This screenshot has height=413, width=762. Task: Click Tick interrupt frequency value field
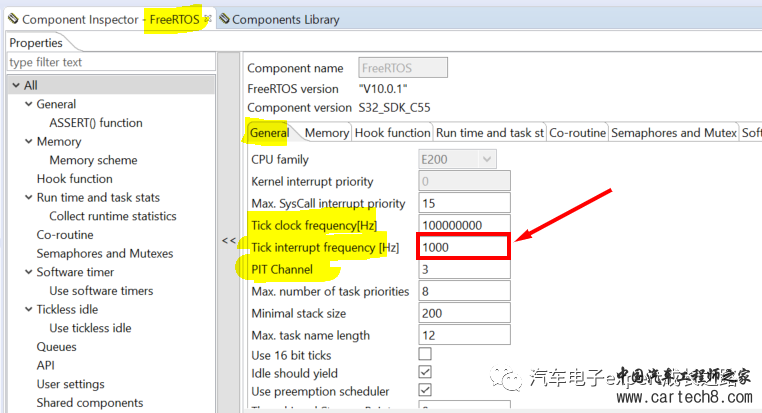(x=463, y=247)
